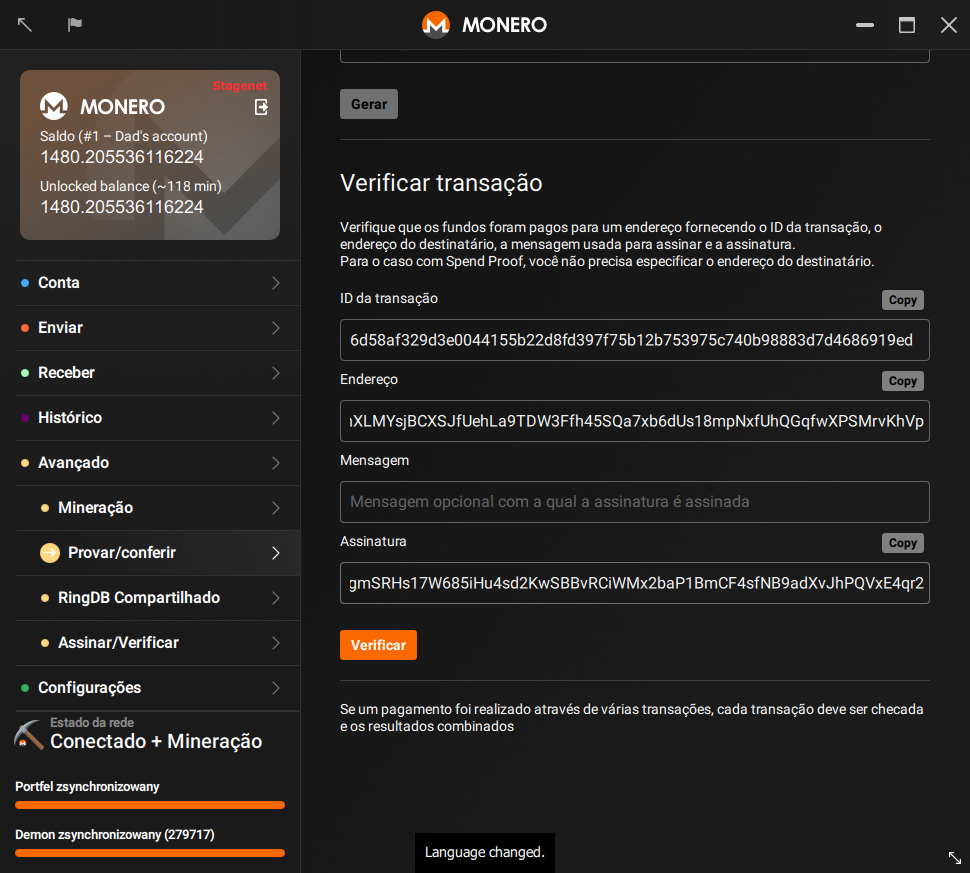The height and width of the screenshot is (873, 970).
Task: Copy the Endereço value
Action: point(903,381)
